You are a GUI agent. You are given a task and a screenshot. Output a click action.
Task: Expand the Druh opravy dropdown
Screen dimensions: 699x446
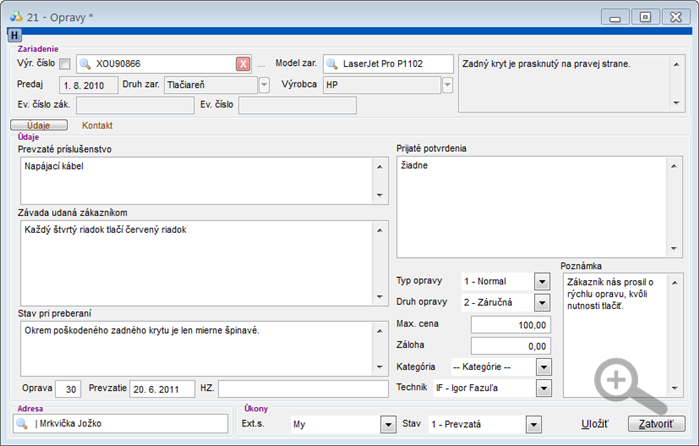[x=541, y=303]
